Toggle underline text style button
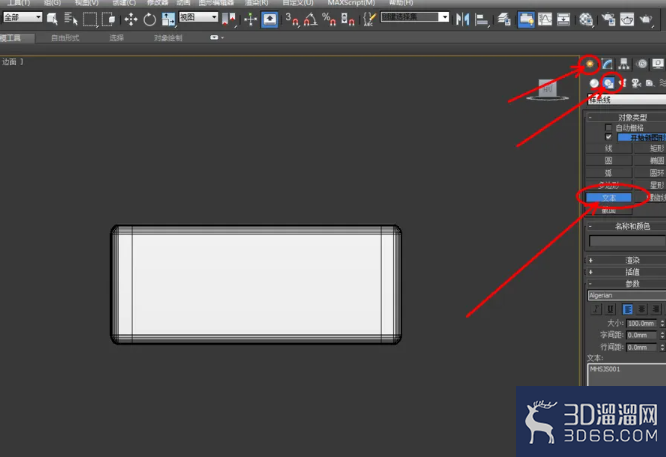 [610, 309]
